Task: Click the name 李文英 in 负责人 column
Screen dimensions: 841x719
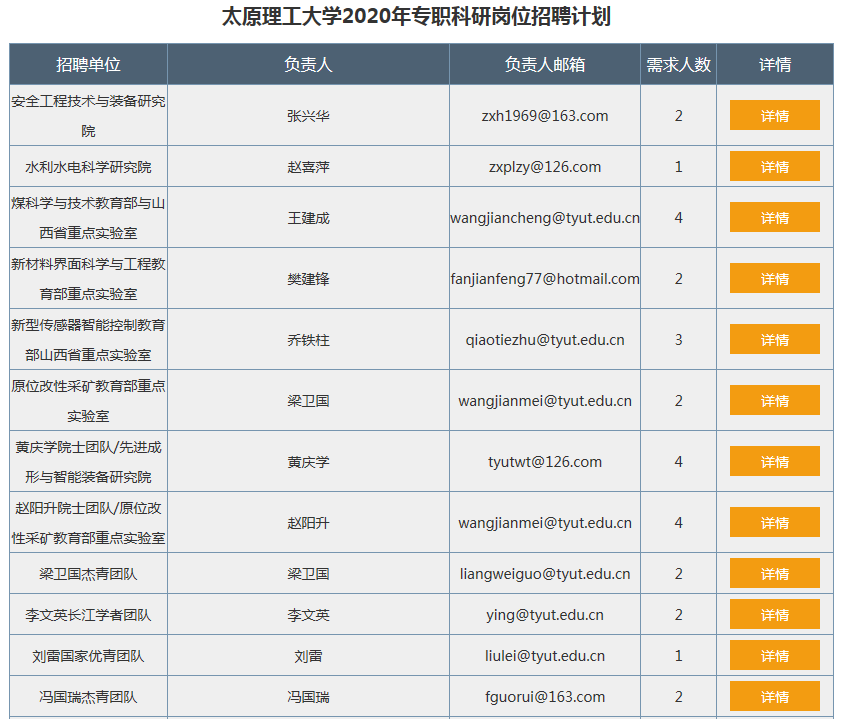Action: (x=308, y=614)
